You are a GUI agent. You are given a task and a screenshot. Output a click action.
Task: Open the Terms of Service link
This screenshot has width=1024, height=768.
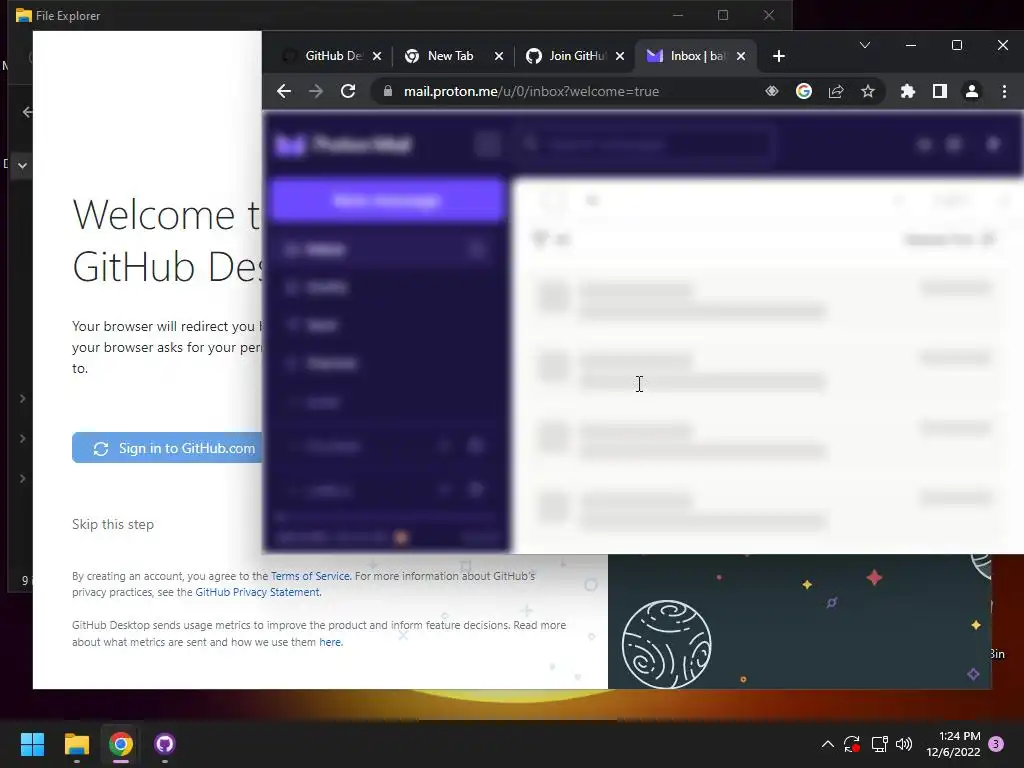point(310,576)
